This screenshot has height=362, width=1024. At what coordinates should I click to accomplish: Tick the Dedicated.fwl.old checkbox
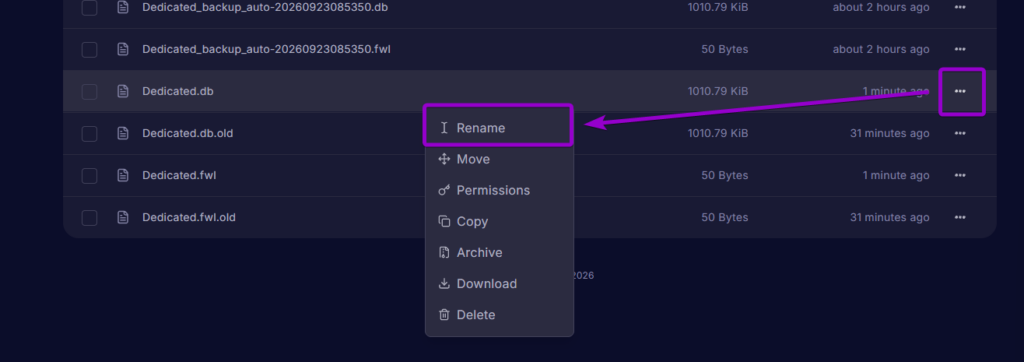click(x=89, y=217)
